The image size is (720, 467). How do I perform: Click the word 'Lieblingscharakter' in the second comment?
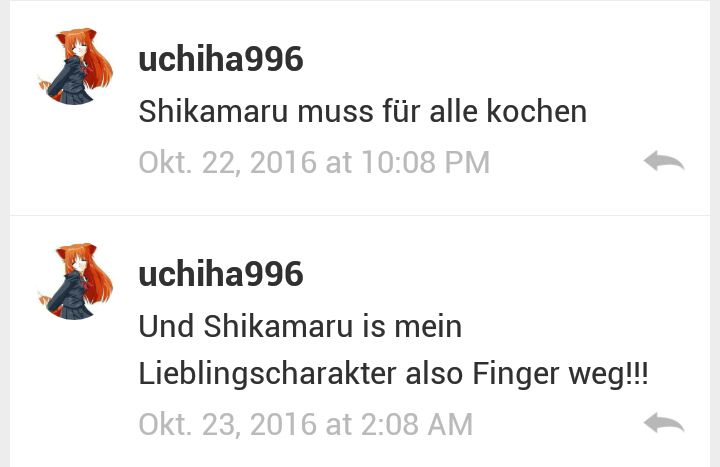click(267, 374)
